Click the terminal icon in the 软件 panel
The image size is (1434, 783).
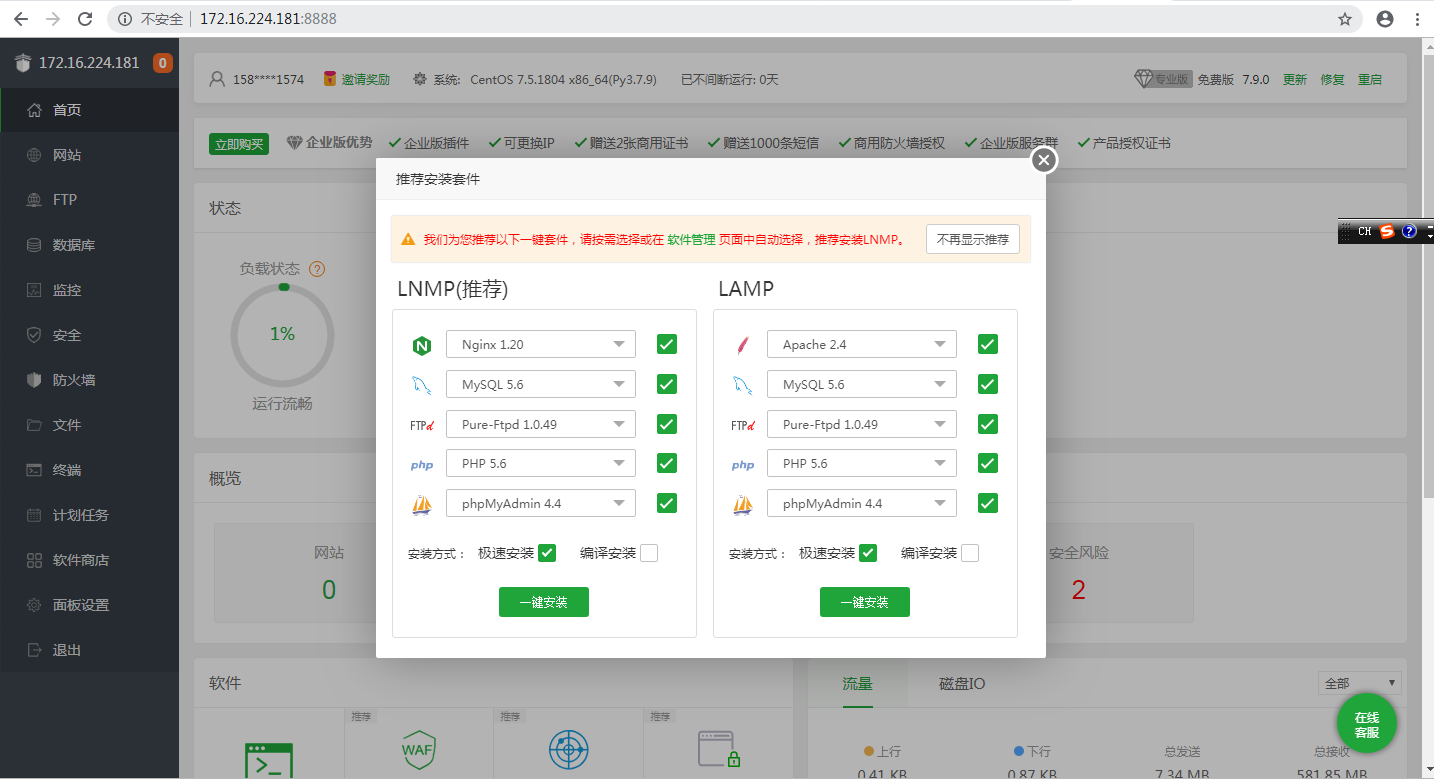click(269, 760)
